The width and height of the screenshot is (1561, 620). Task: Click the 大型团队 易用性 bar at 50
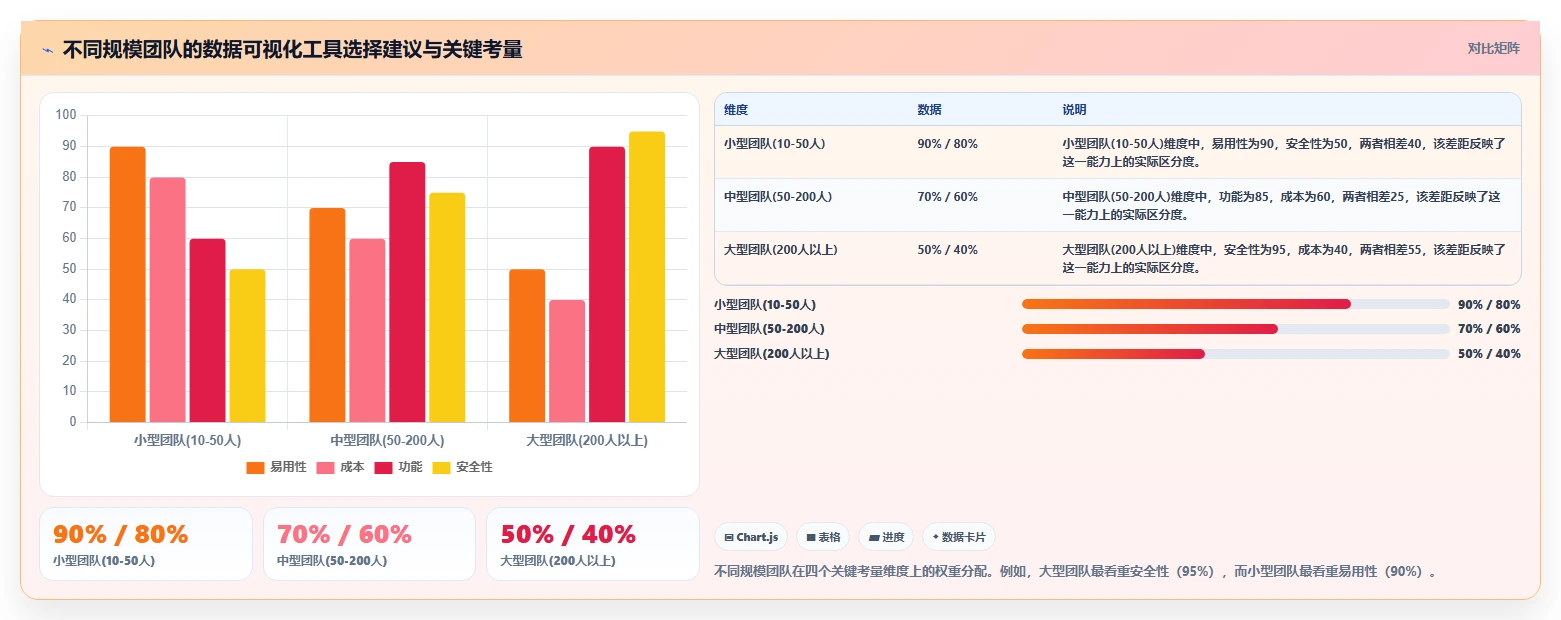tap(527, 346)
